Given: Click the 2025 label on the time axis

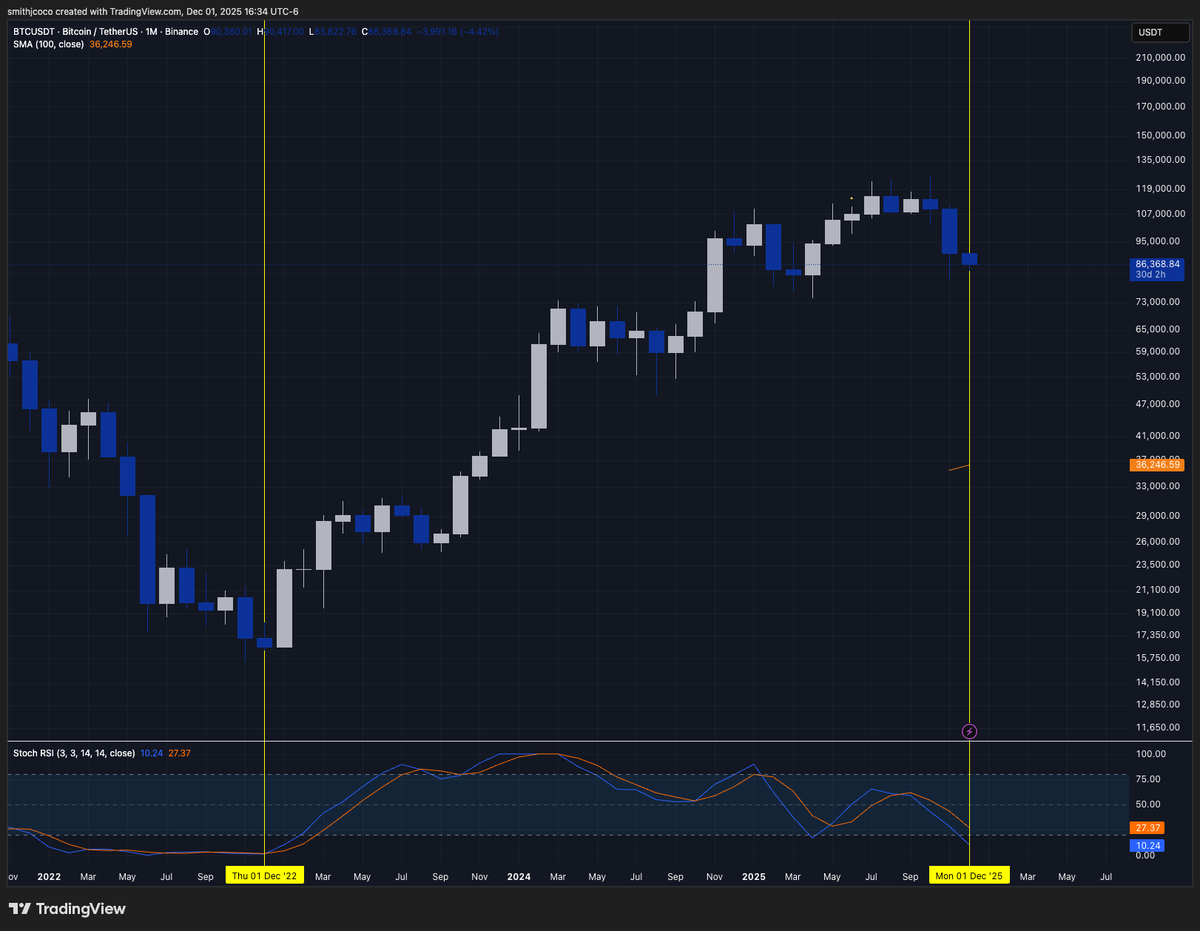Looking at the screenshot, I should [x=753, y=877].
